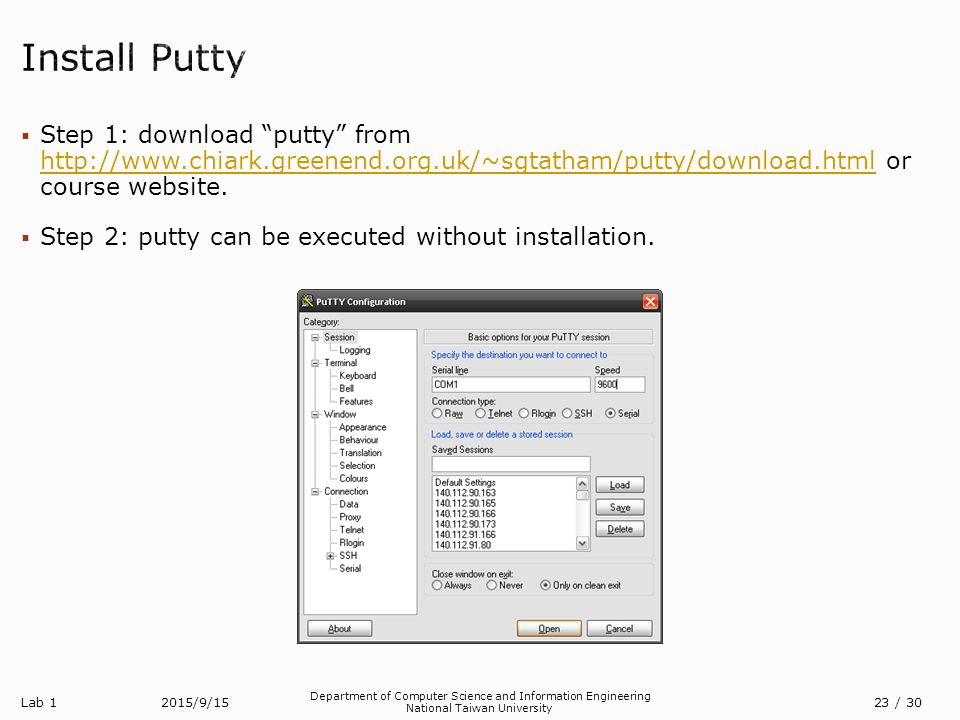This screenshot has height=720, width=960.
Task: Click the Serial line field containing COM1
Action: [x=511, y=384]
